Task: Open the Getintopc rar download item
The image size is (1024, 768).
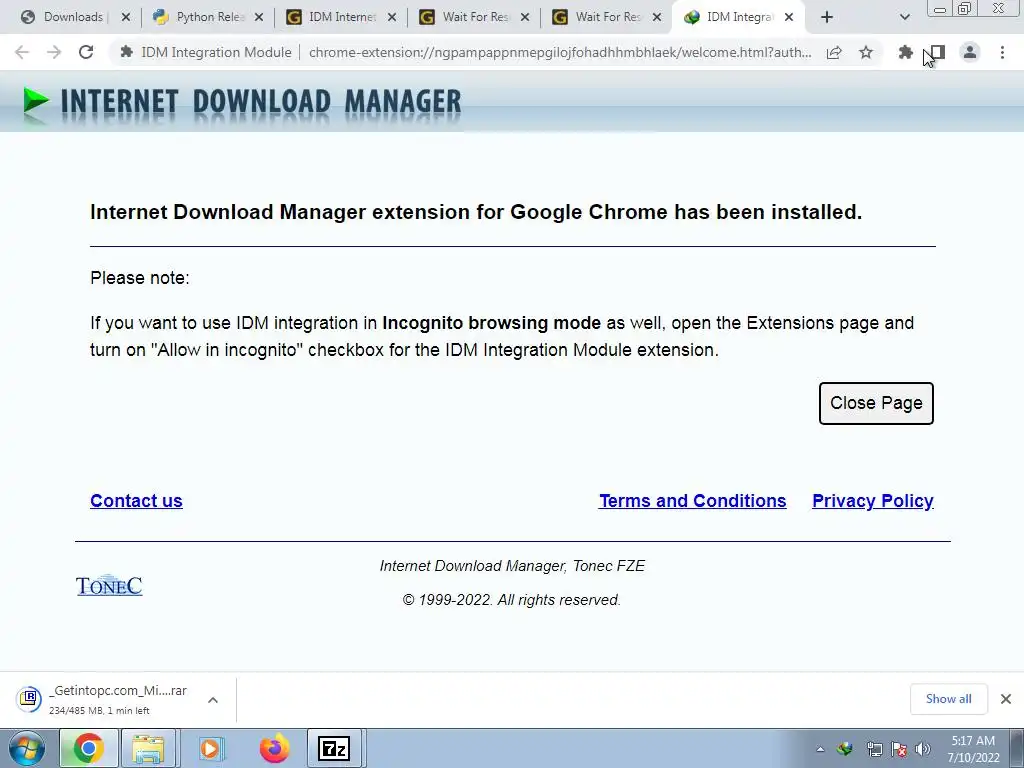Action: click(104, 699)
